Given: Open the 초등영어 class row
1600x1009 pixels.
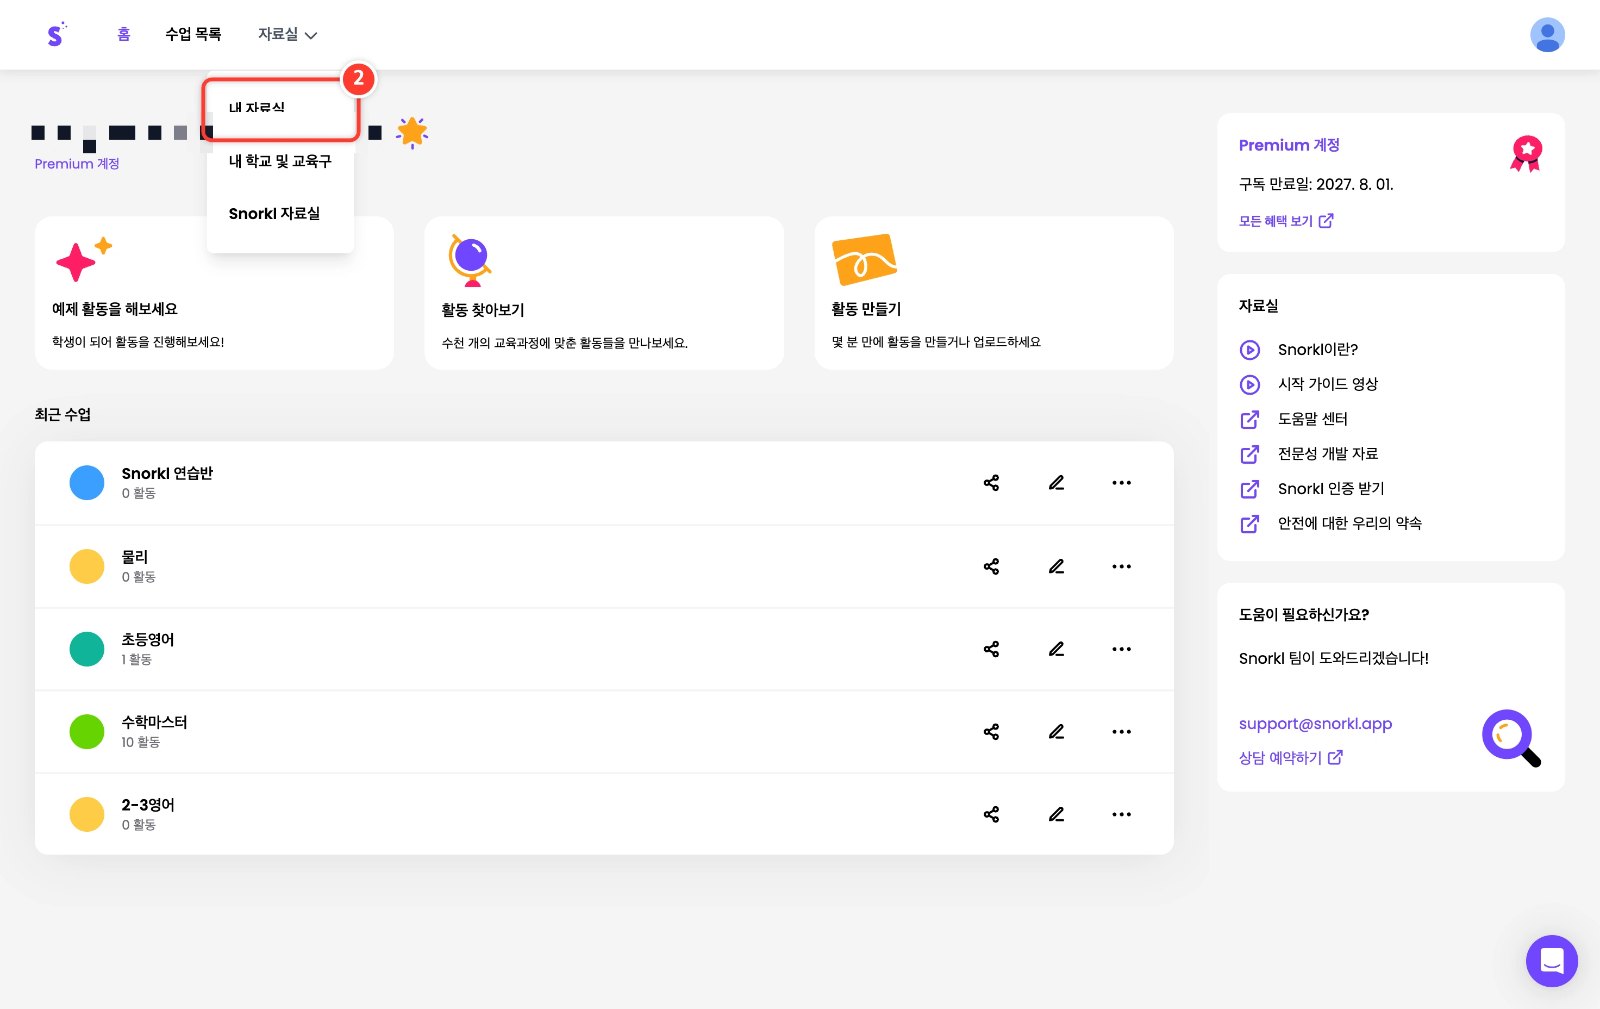Looking at the screenshot, I should [604, 649].
